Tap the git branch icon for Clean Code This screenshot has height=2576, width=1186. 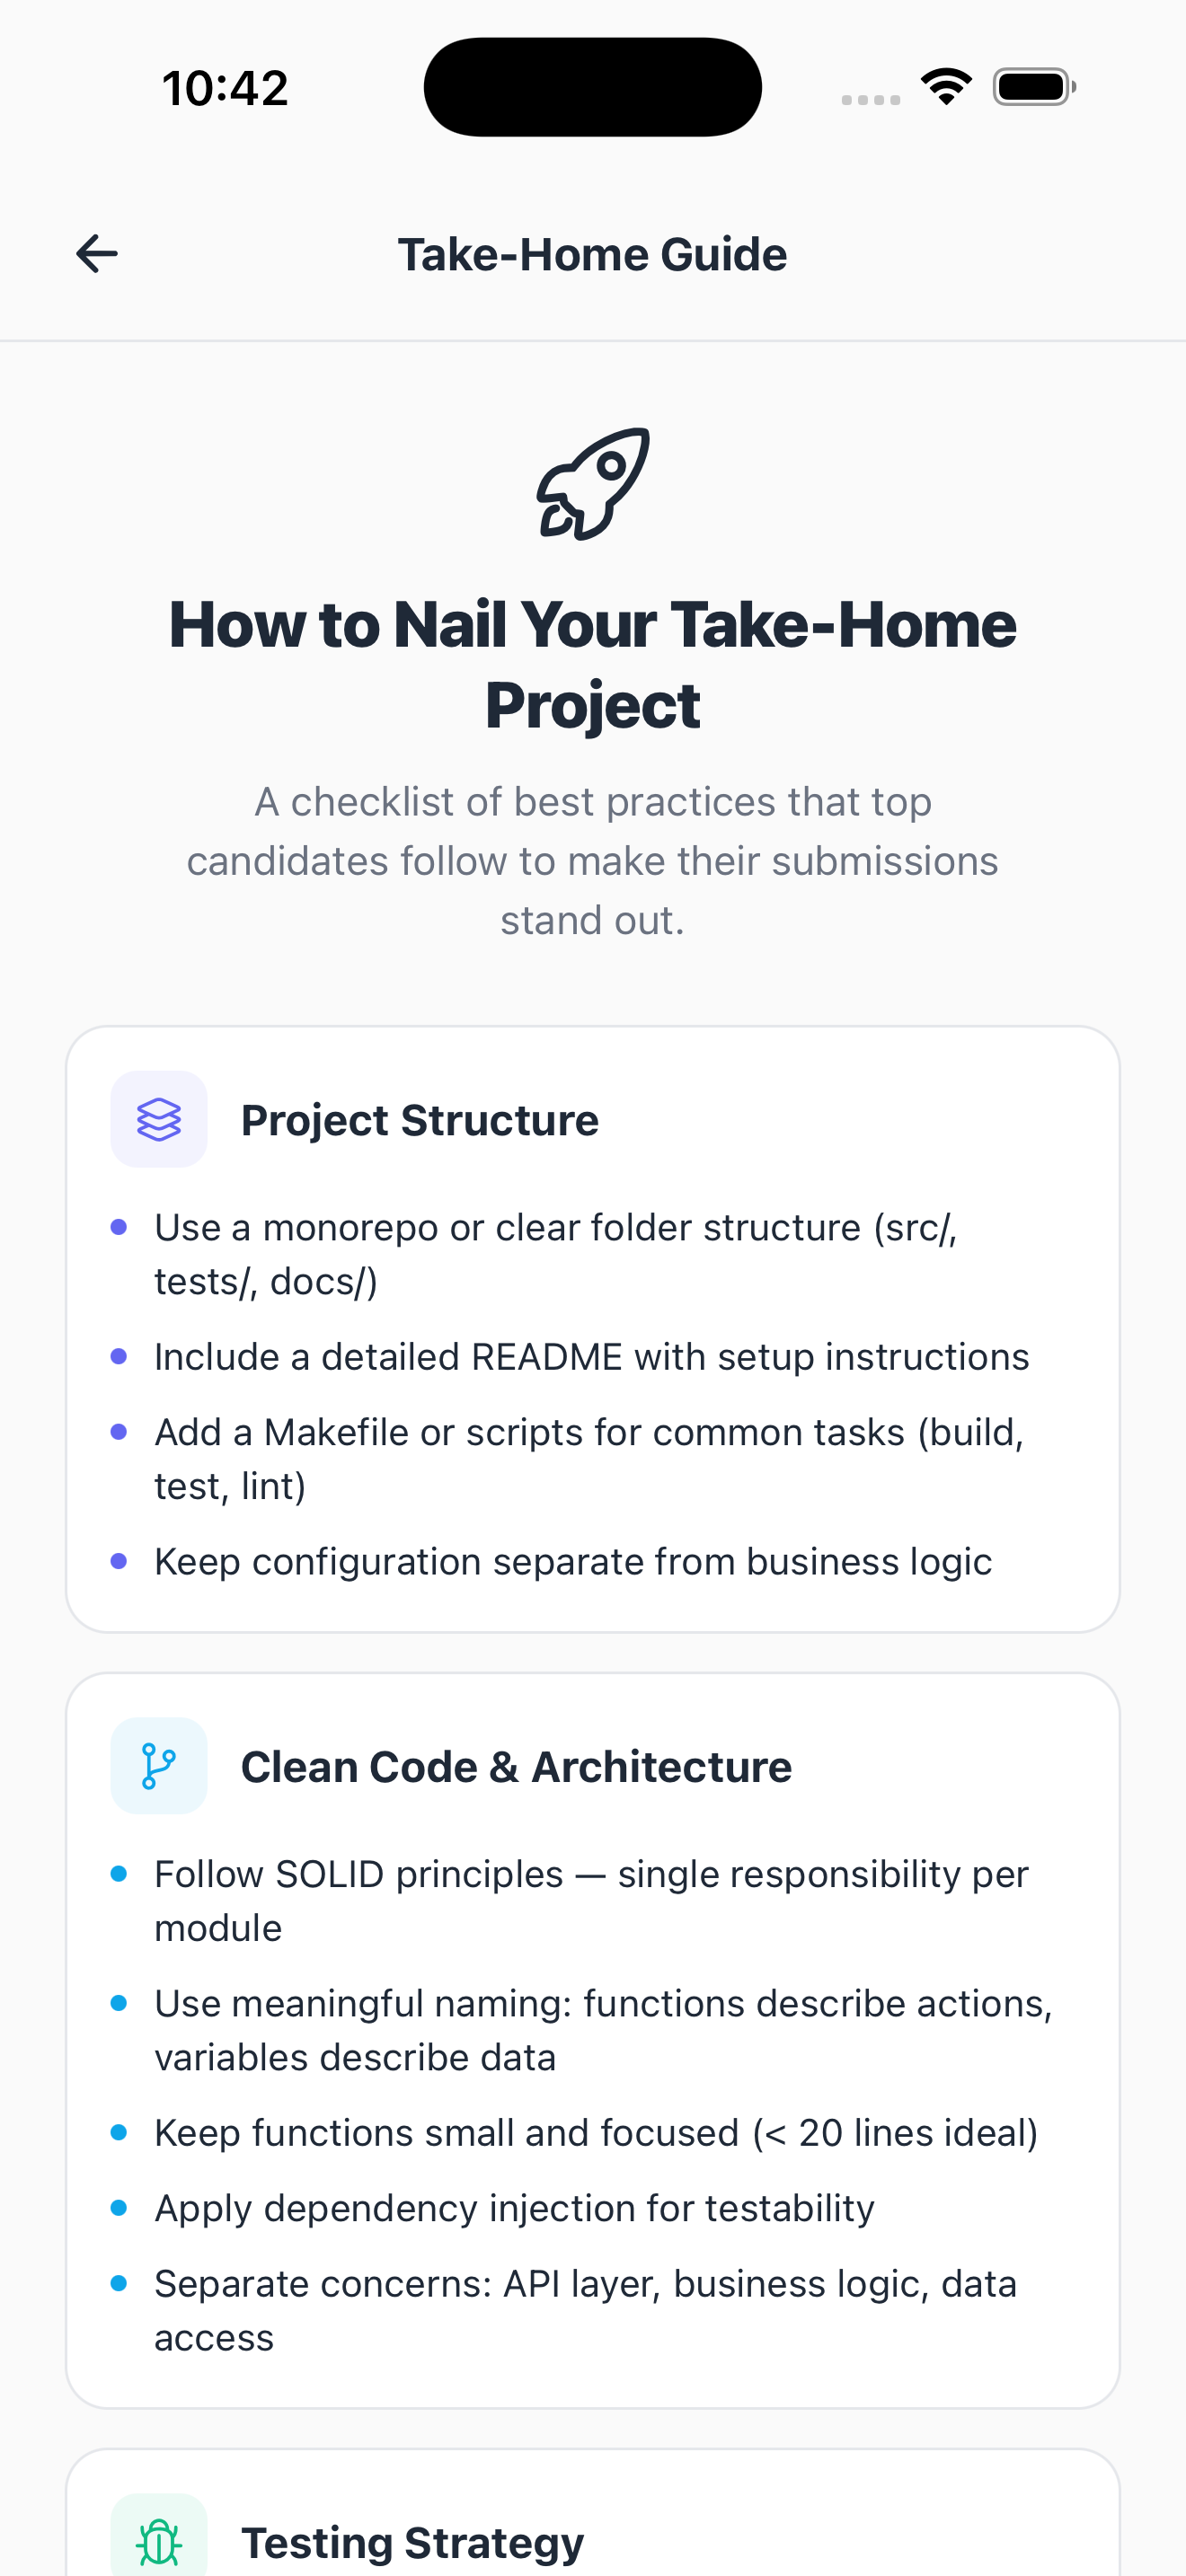[x=159, y=1765]
